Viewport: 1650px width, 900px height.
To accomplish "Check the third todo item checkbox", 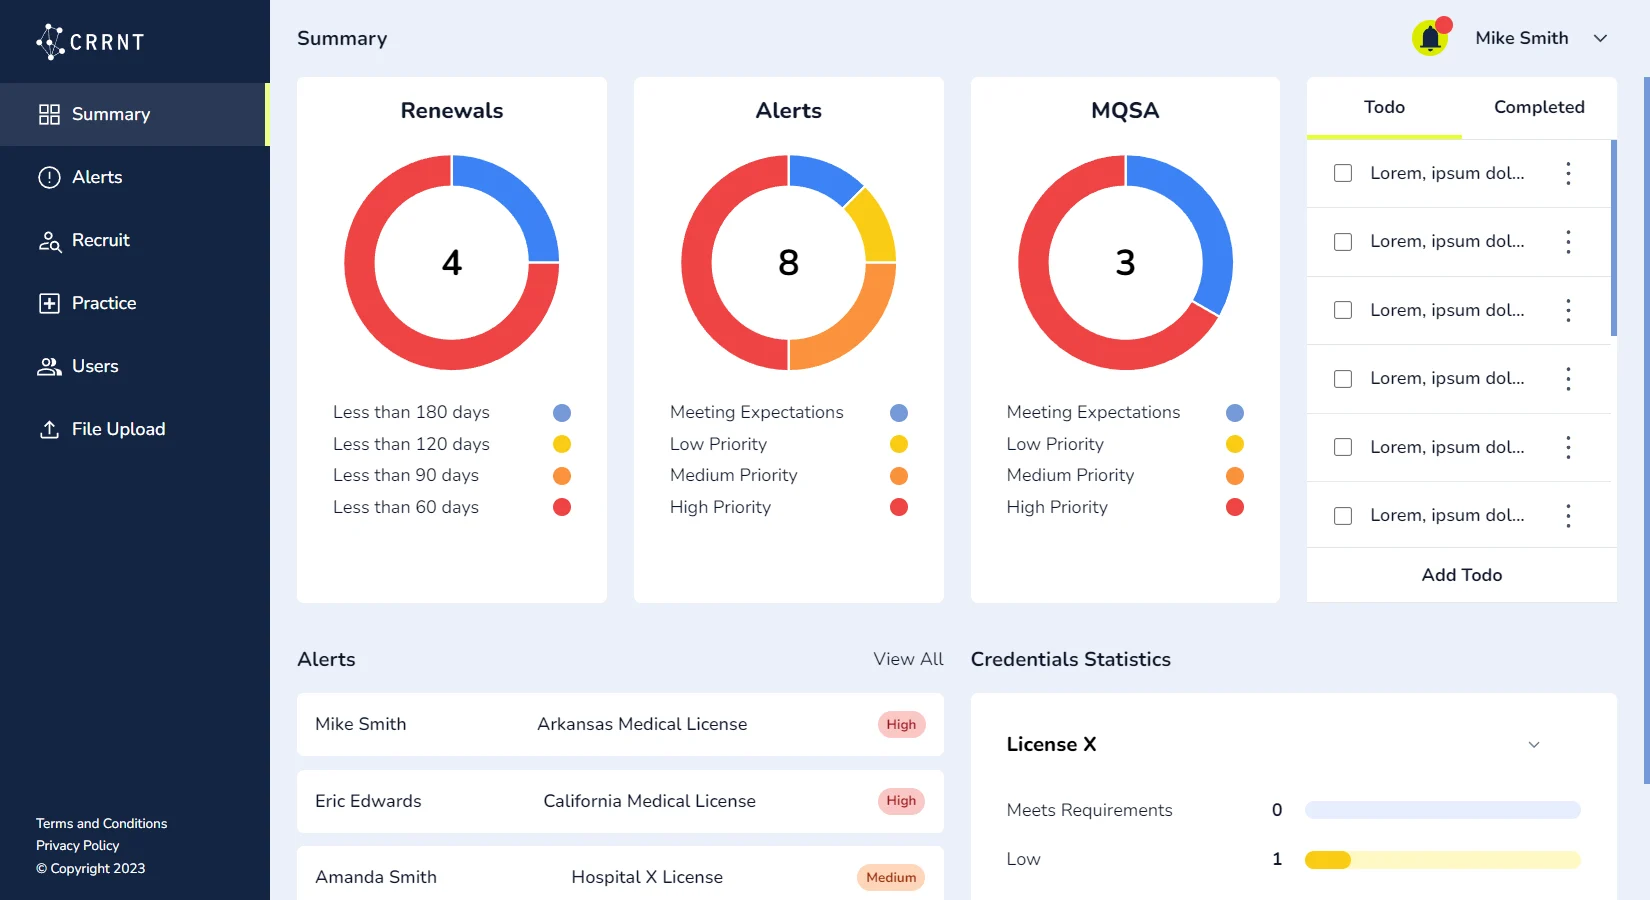I will pos(1343,310).
